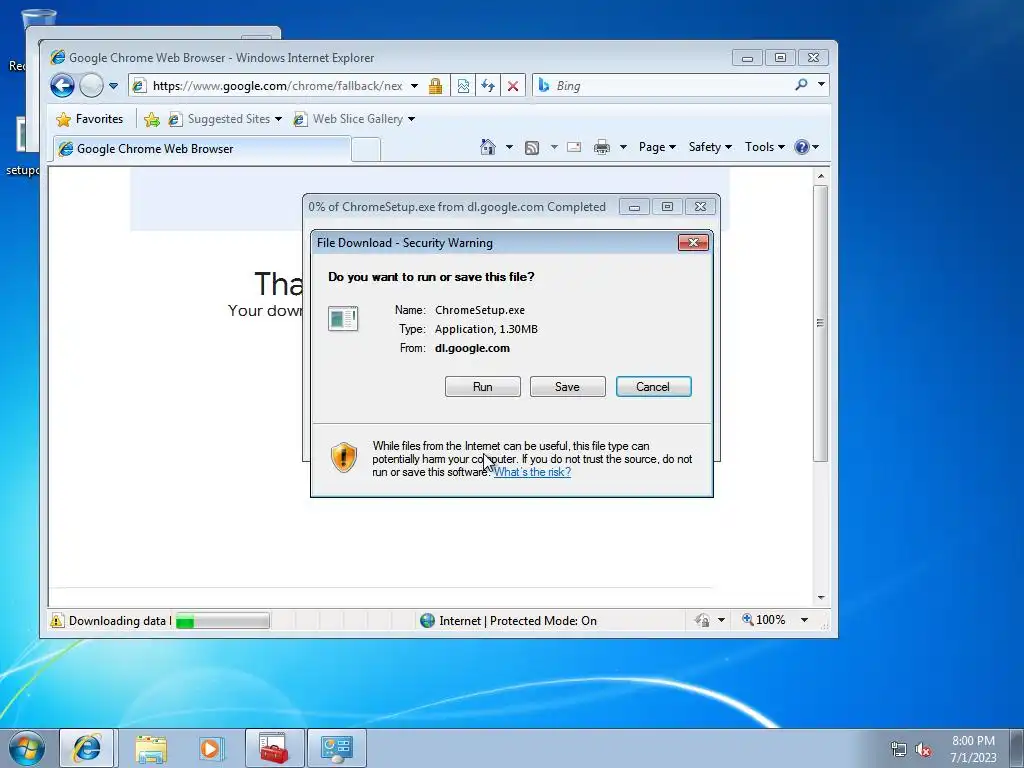The image size is (1024, 768).
Task: Open the Help question-mark menu
Action: 807,147
